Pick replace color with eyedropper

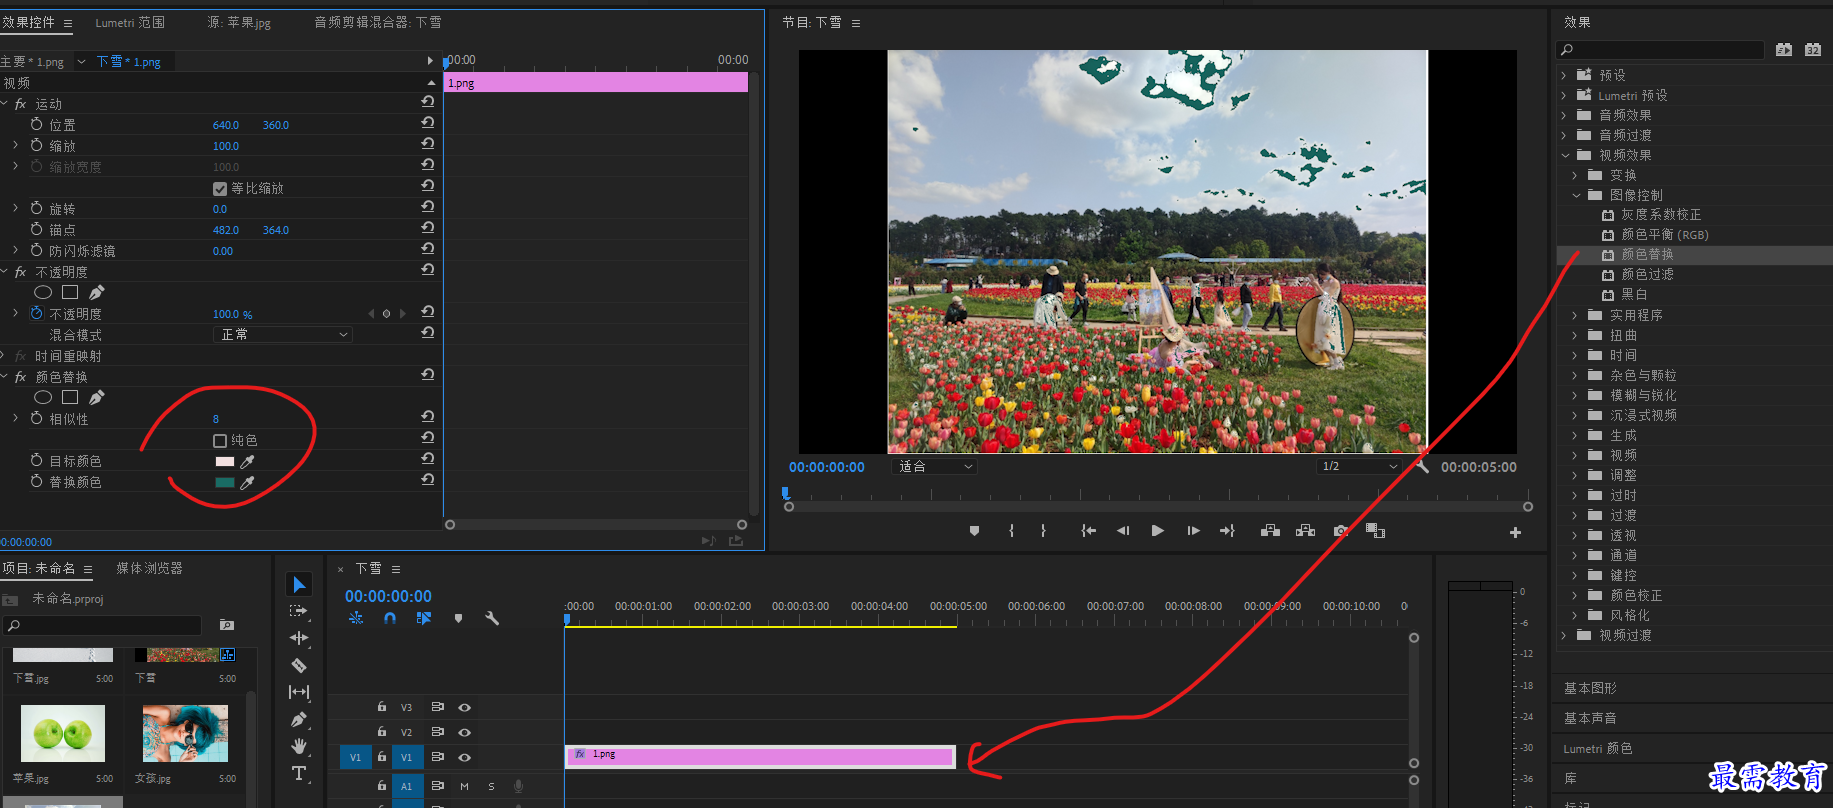[247, 482]
